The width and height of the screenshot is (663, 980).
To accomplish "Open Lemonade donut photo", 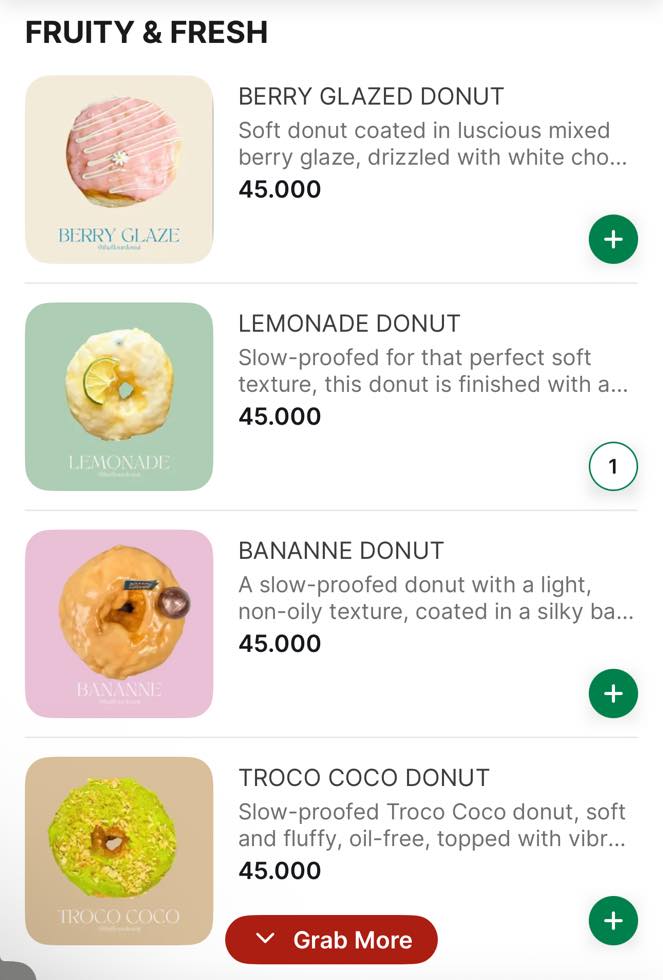I will (119, 396).
